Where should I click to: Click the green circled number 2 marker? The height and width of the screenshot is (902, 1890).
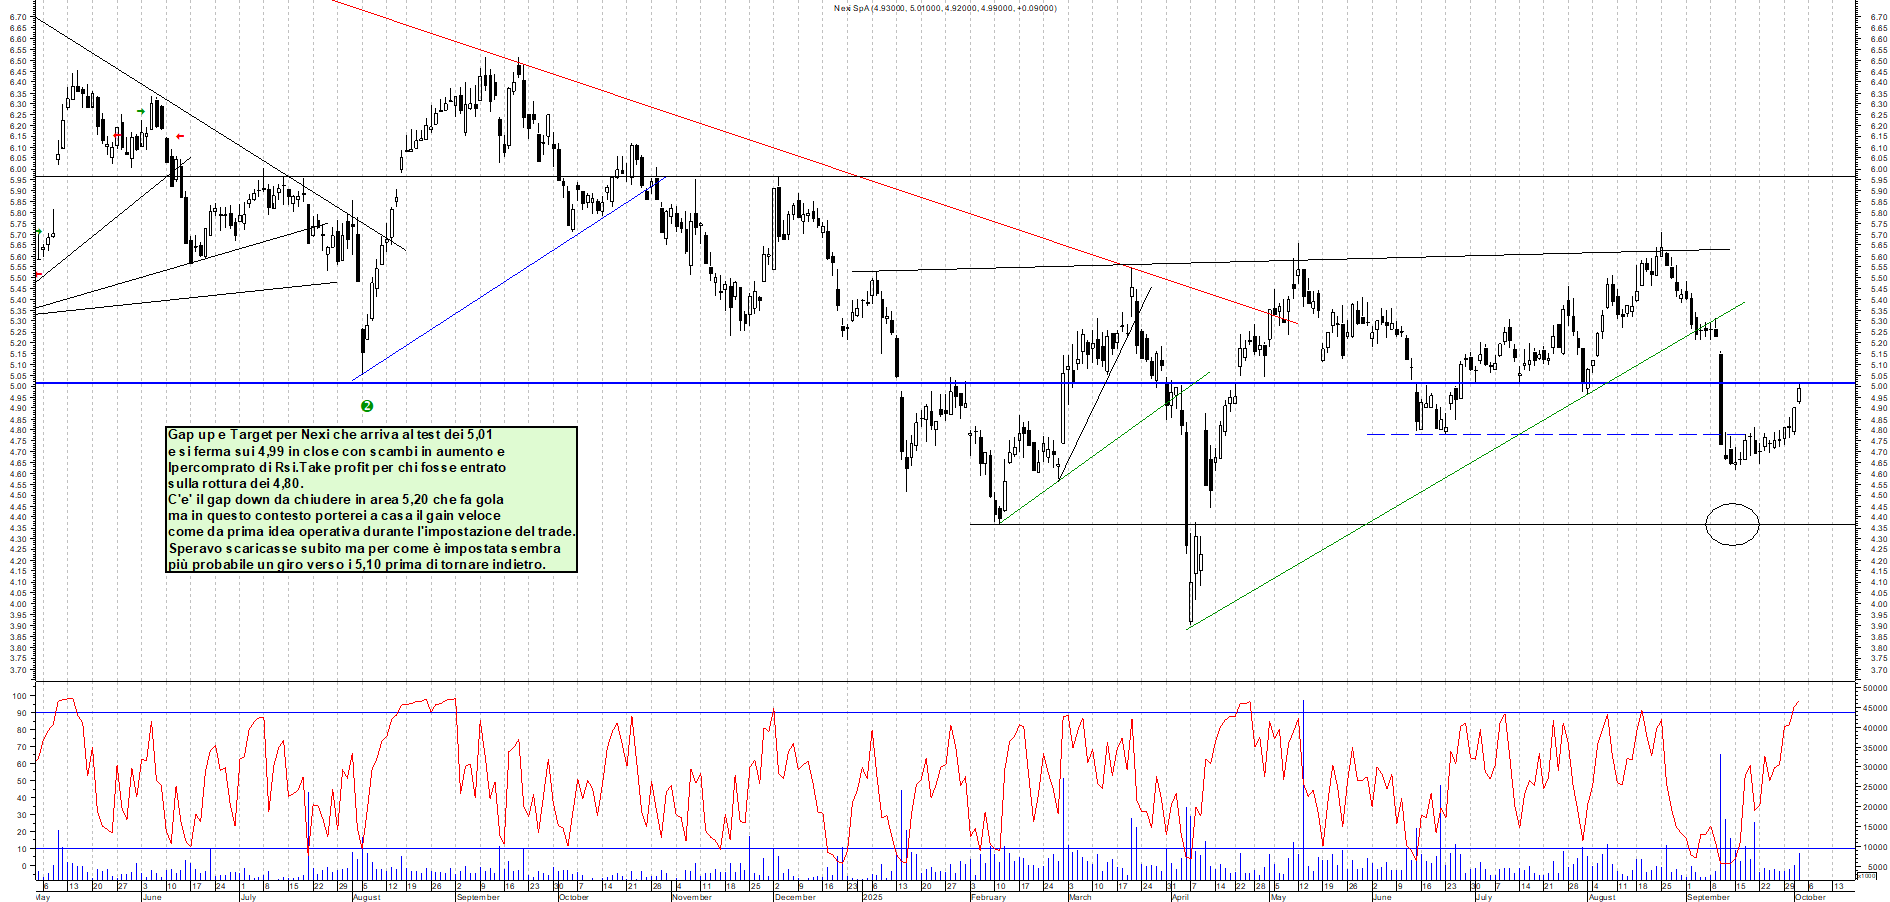pos(367,406)
